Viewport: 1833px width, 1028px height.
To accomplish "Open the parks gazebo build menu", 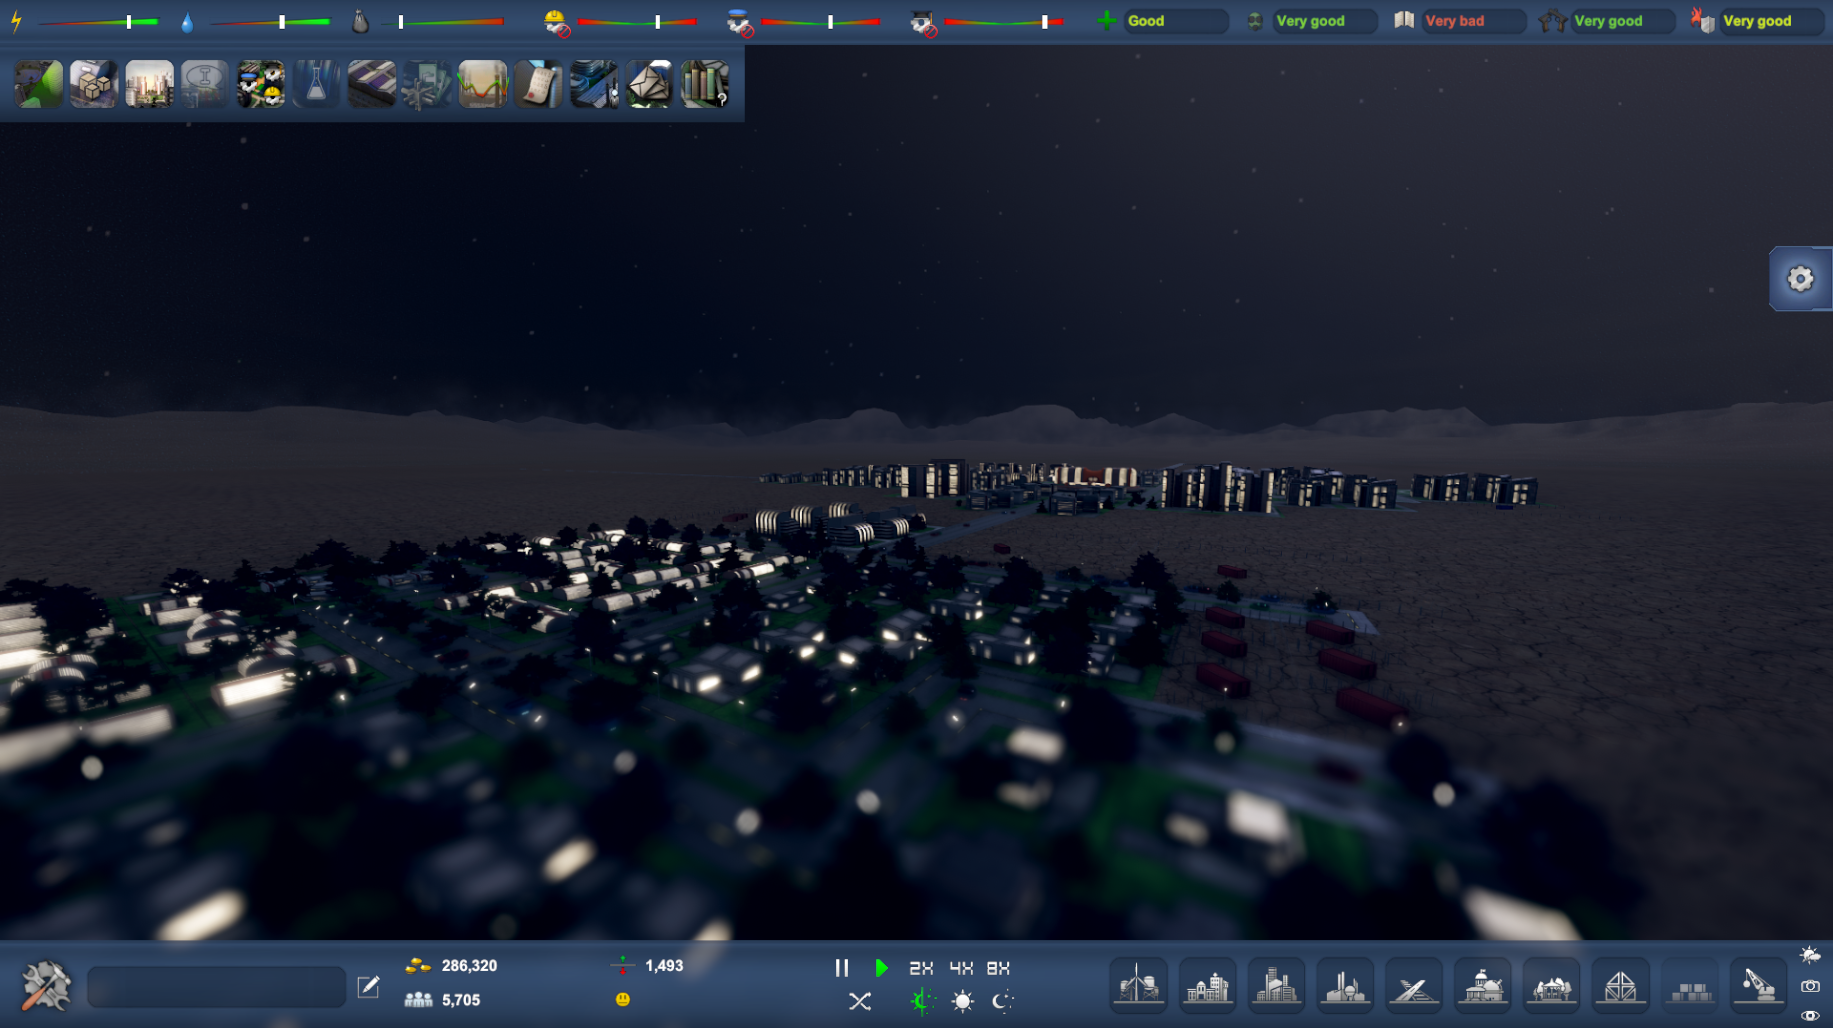I will click(x=1552, y=986).
